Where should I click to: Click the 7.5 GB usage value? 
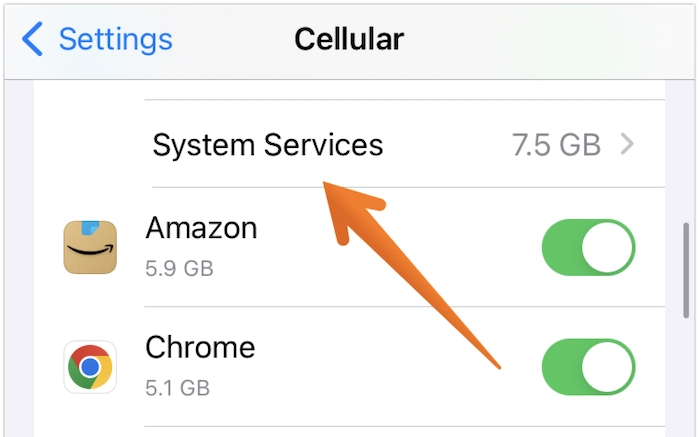tap(556, 145)
